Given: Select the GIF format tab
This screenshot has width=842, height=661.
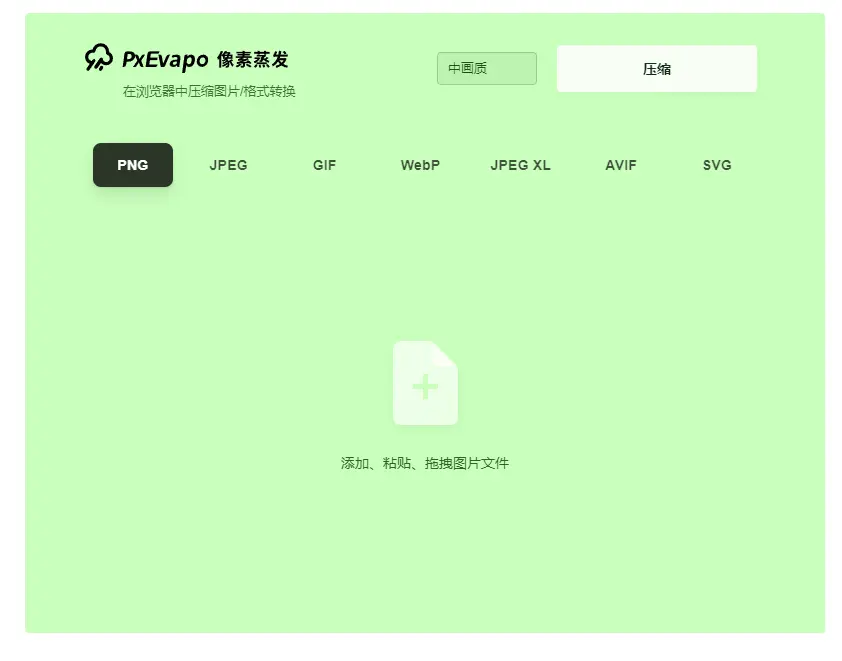Looking at the screenshot, I should tap(324, 165).
